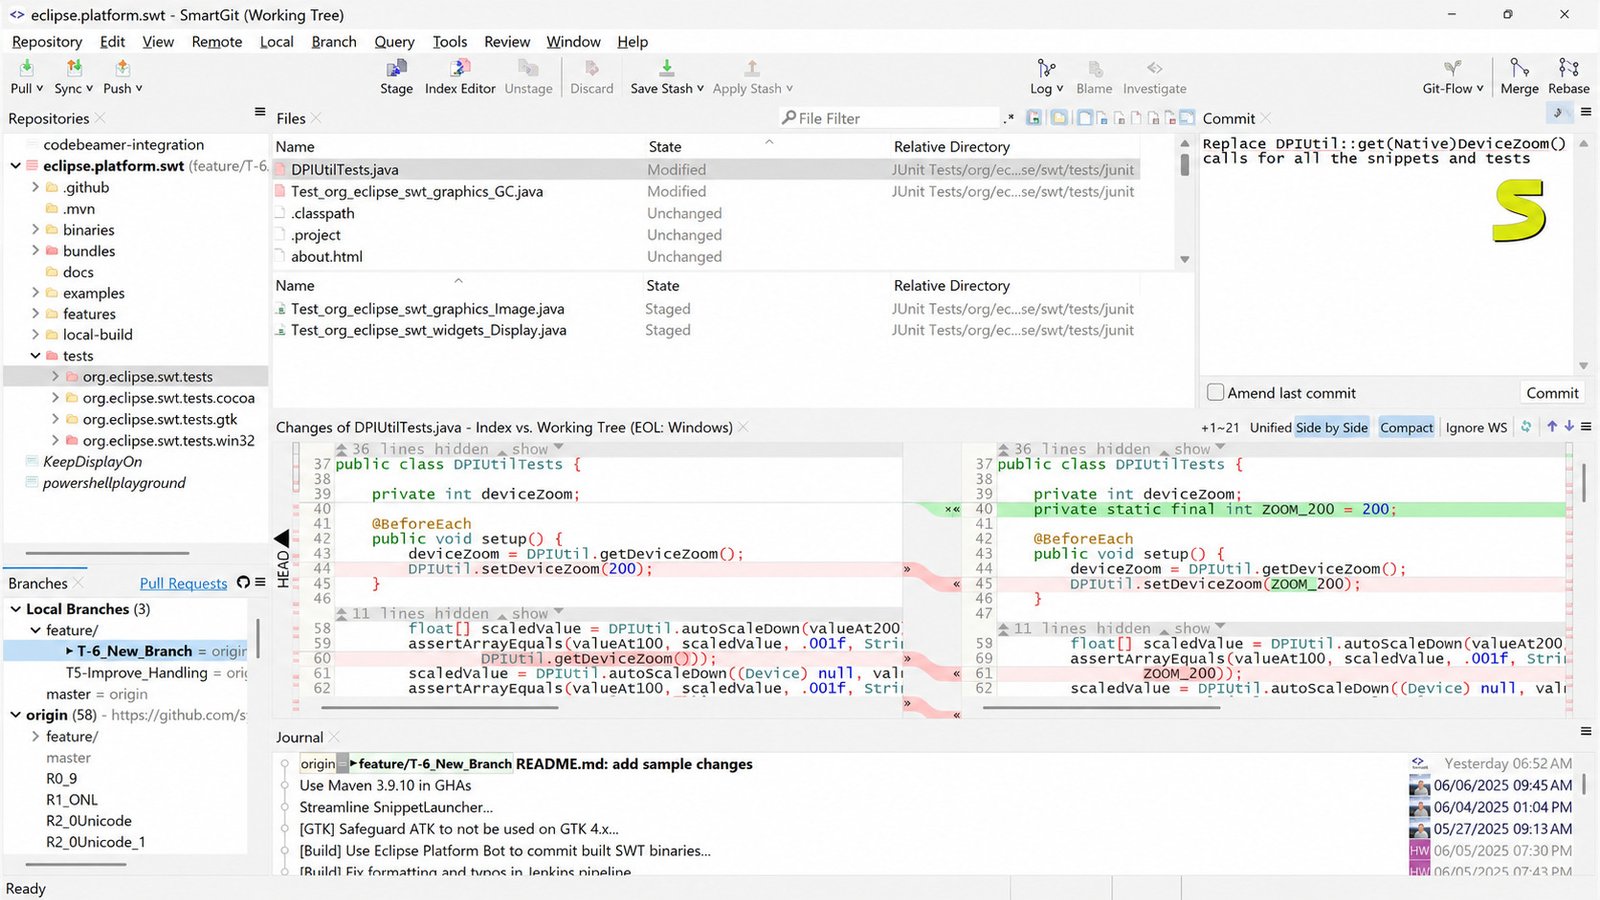Image resolution: width=1600 pixels, height=900 pixels.
Task: Toggle Ignore WS option
Action: (1476, 427)
